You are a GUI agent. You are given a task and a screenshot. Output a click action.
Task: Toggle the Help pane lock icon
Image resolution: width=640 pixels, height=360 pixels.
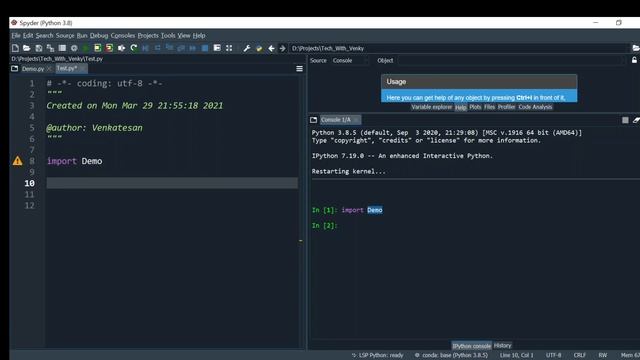point(634,60)
